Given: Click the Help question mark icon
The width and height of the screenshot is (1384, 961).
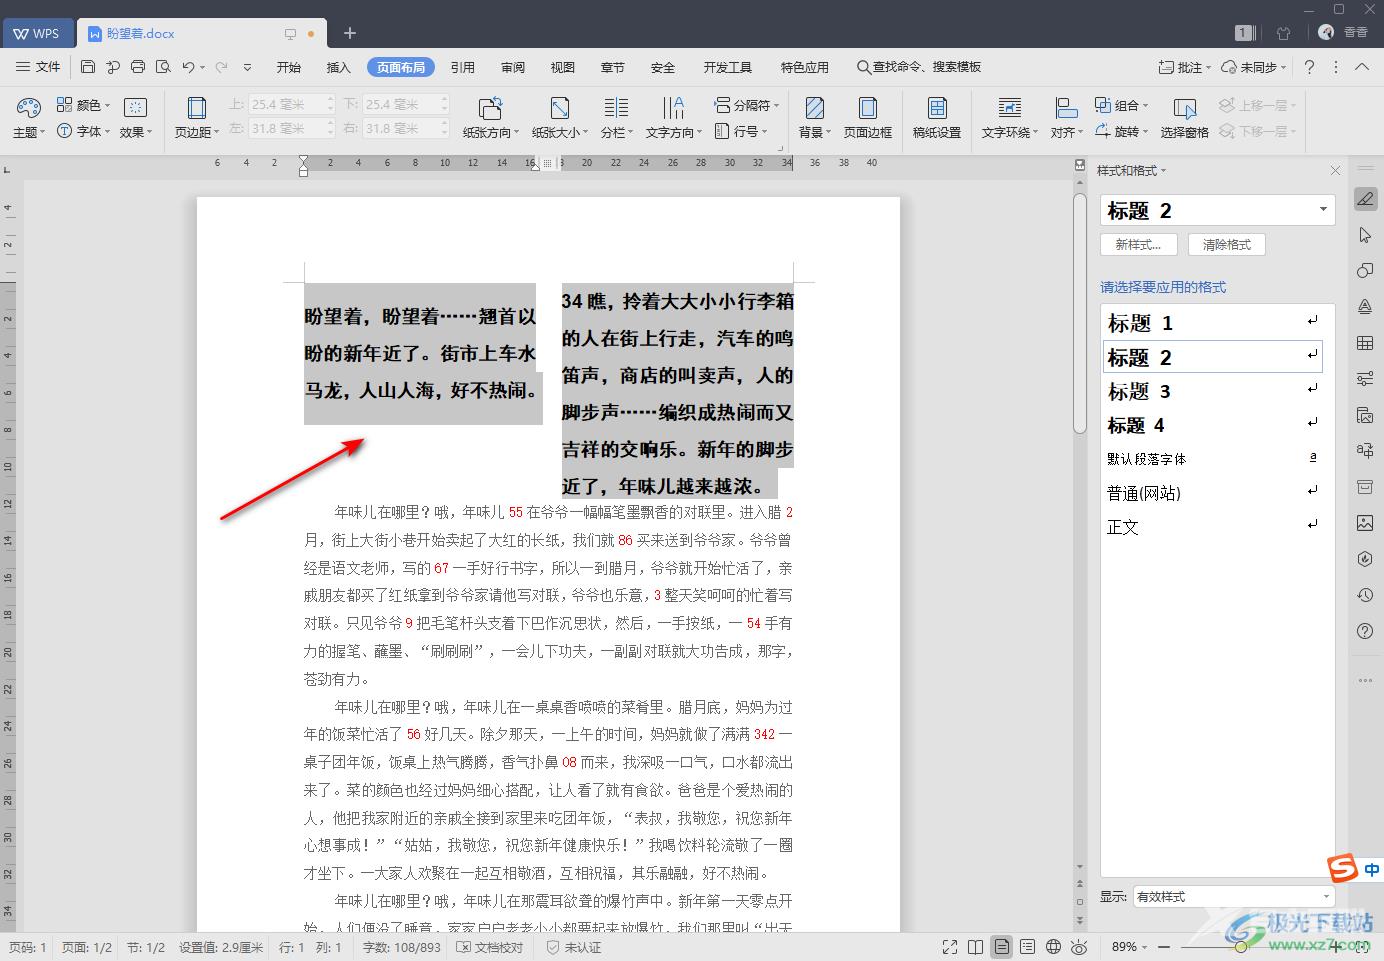Looking at the screenshot, I should pos(1309,67).
